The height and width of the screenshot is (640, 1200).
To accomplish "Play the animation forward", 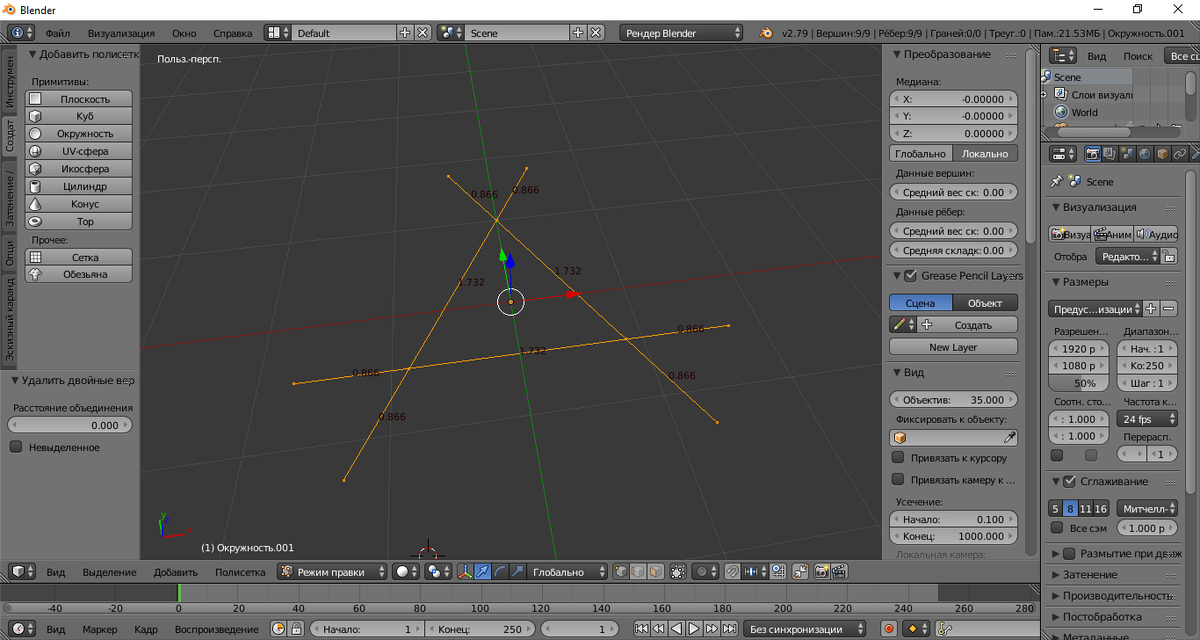I will (x=693, y=629).
